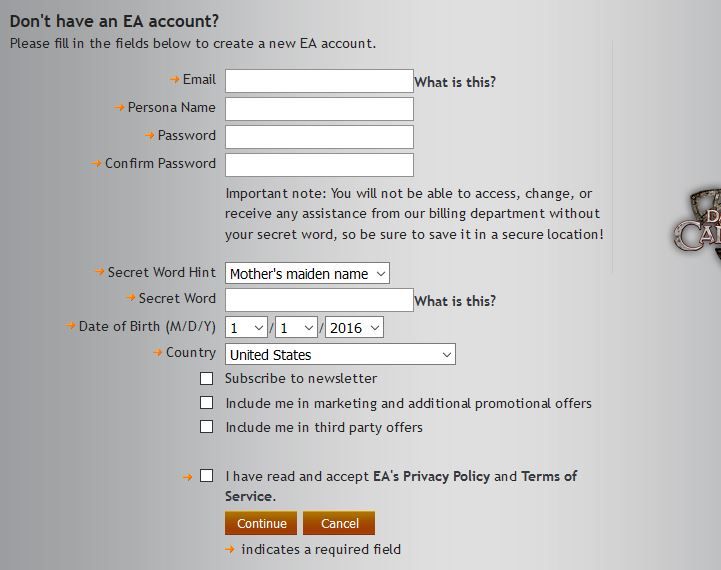Expand the birth year 2016 dropdown
The image size is (721, 570).
tap(354, 327)
